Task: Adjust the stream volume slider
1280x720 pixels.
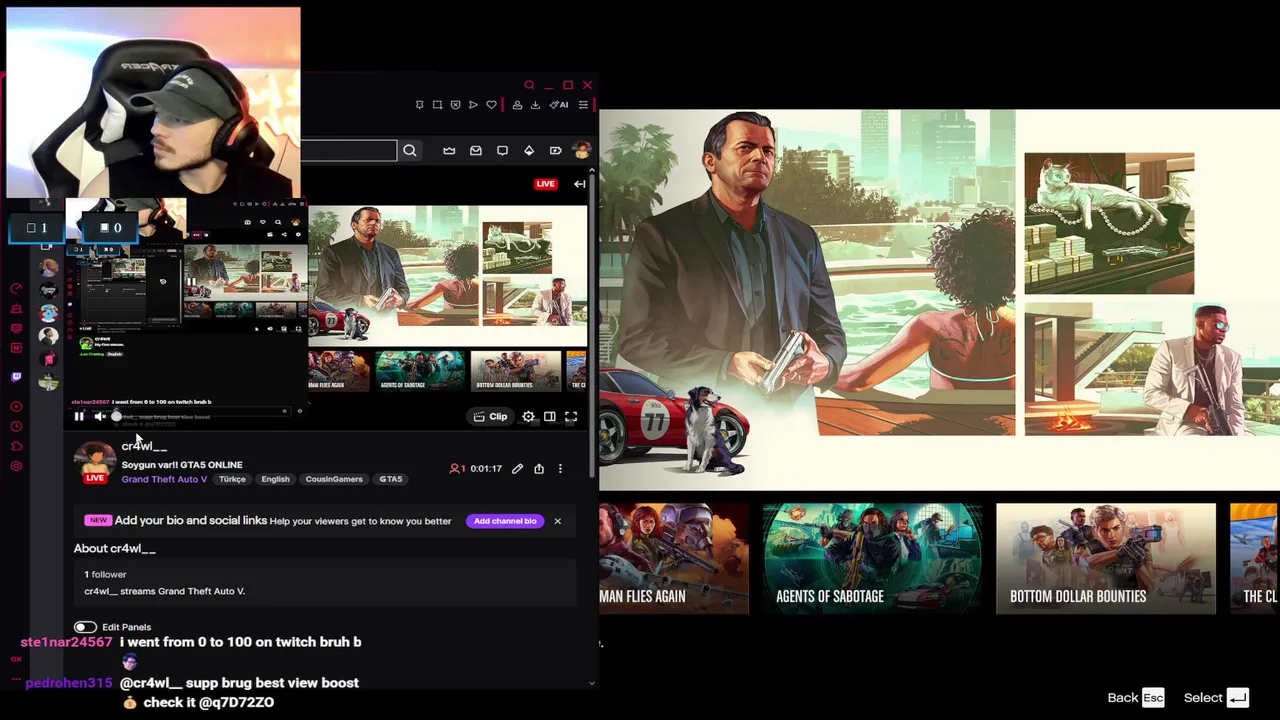Action: tap(116, 417)
